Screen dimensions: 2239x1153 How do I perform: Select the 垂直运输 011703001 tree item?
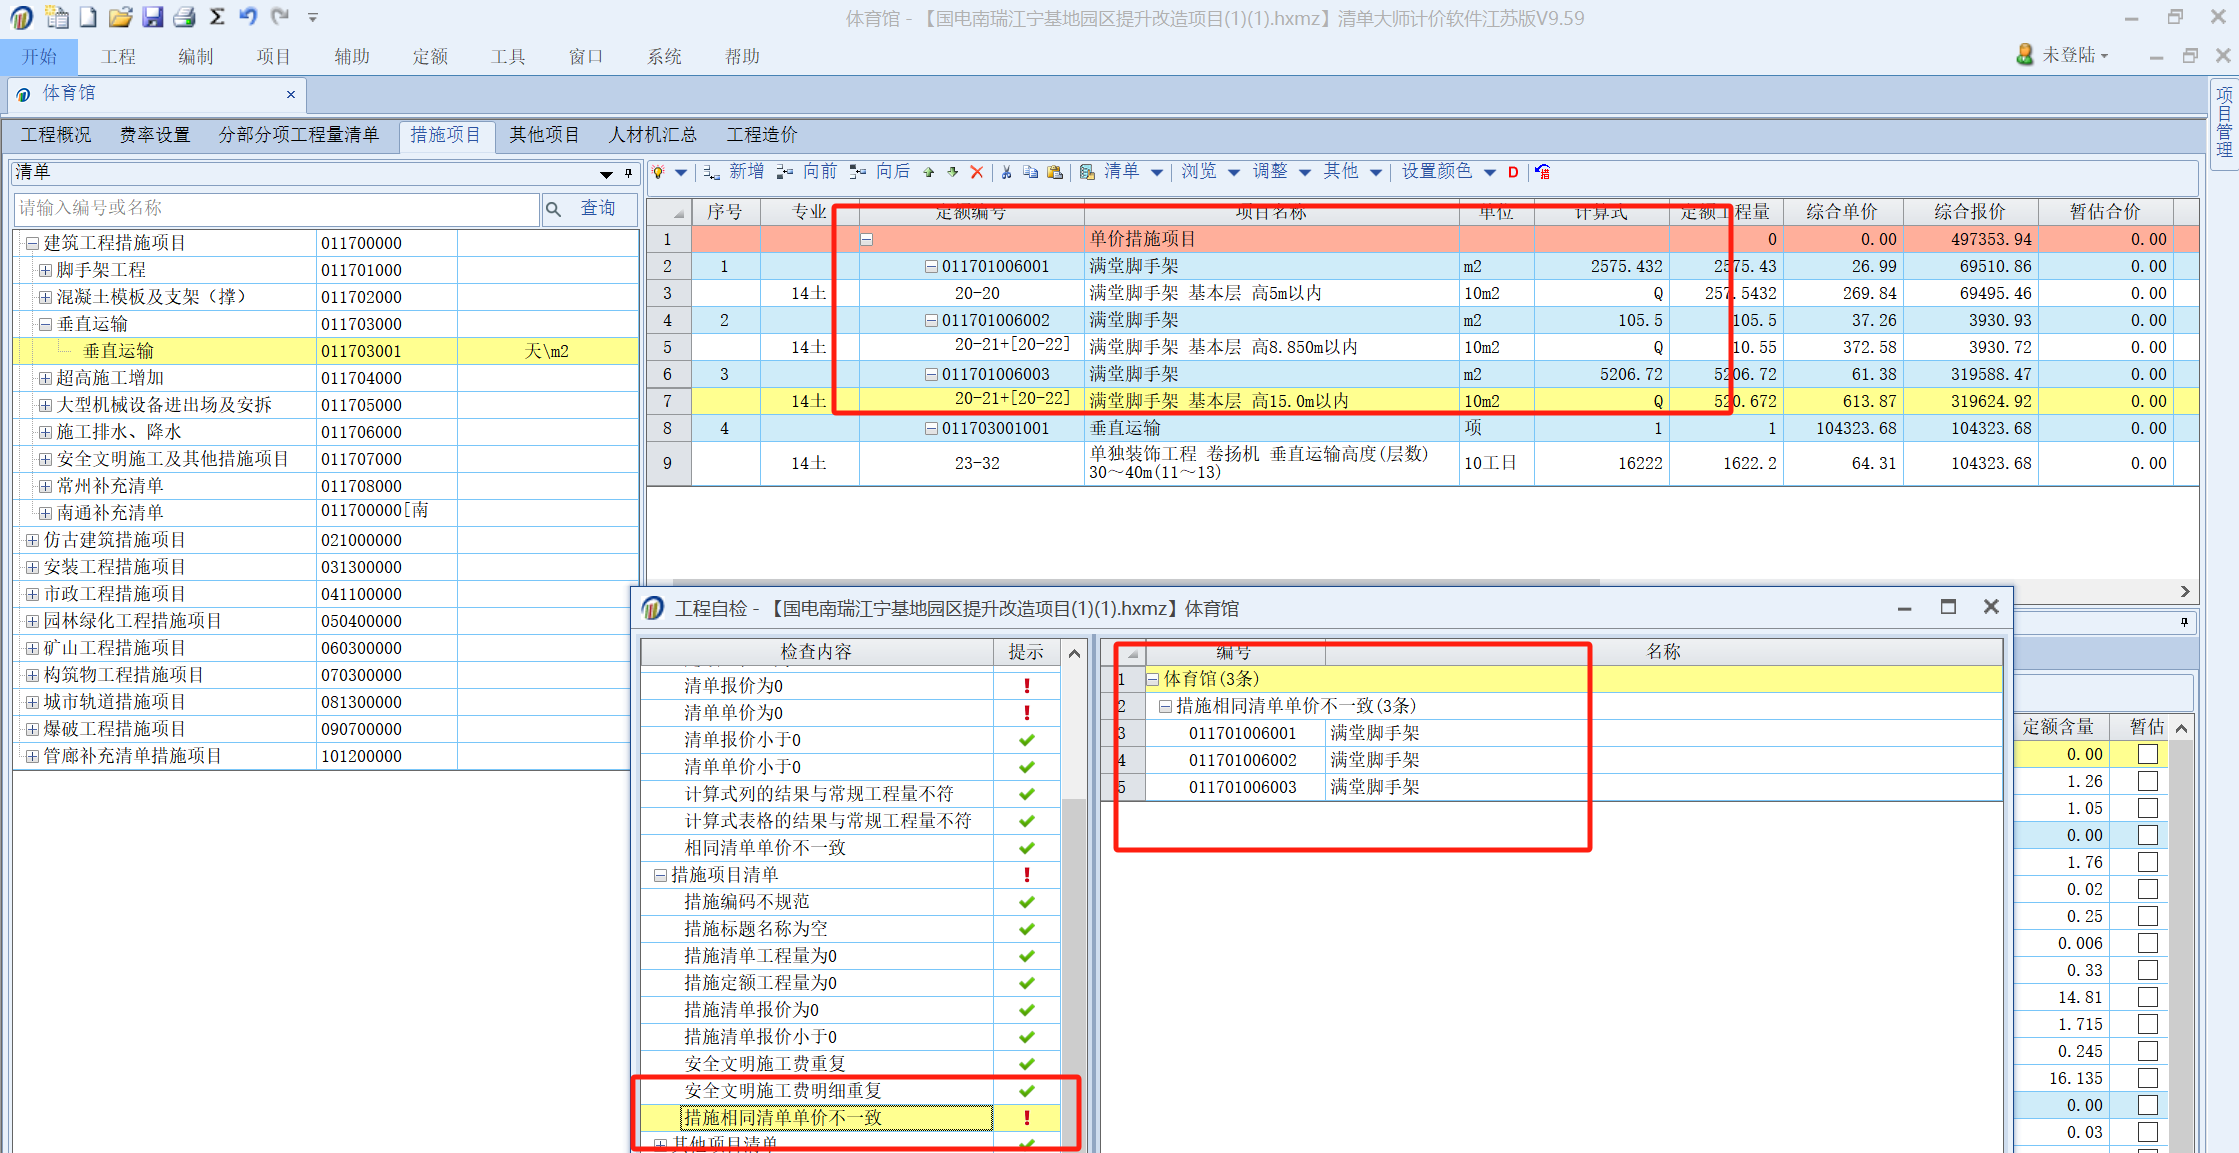coord(326,351)
